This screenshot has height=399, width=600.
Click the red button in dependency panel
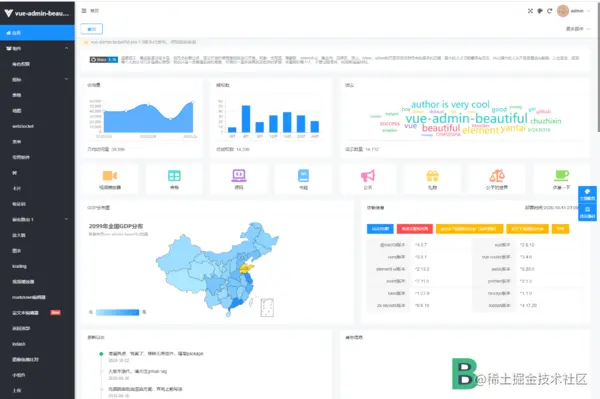click(415, 229)
